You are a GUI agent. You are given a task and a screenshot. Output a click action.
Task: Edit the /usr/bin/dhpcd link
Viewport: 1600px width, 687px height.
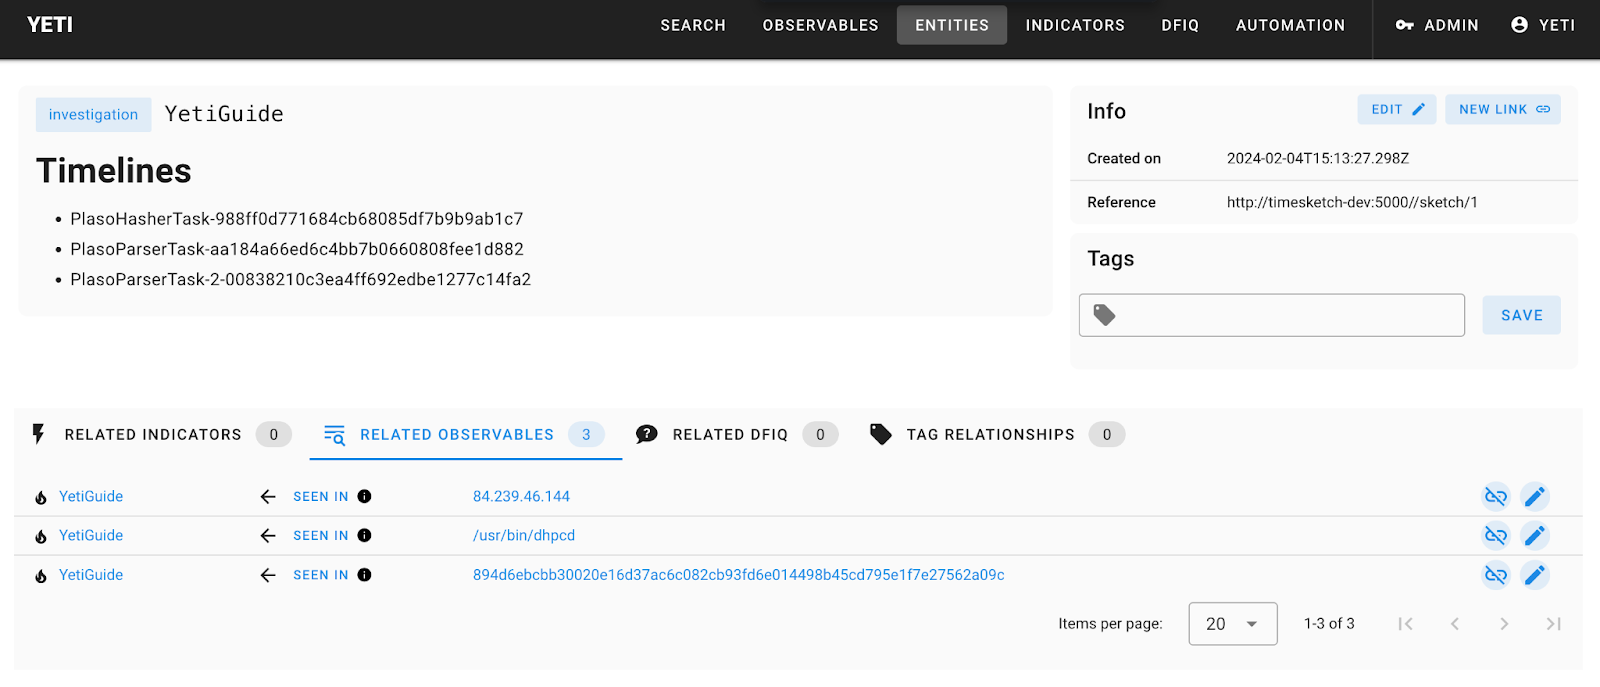click(1535, 536)
